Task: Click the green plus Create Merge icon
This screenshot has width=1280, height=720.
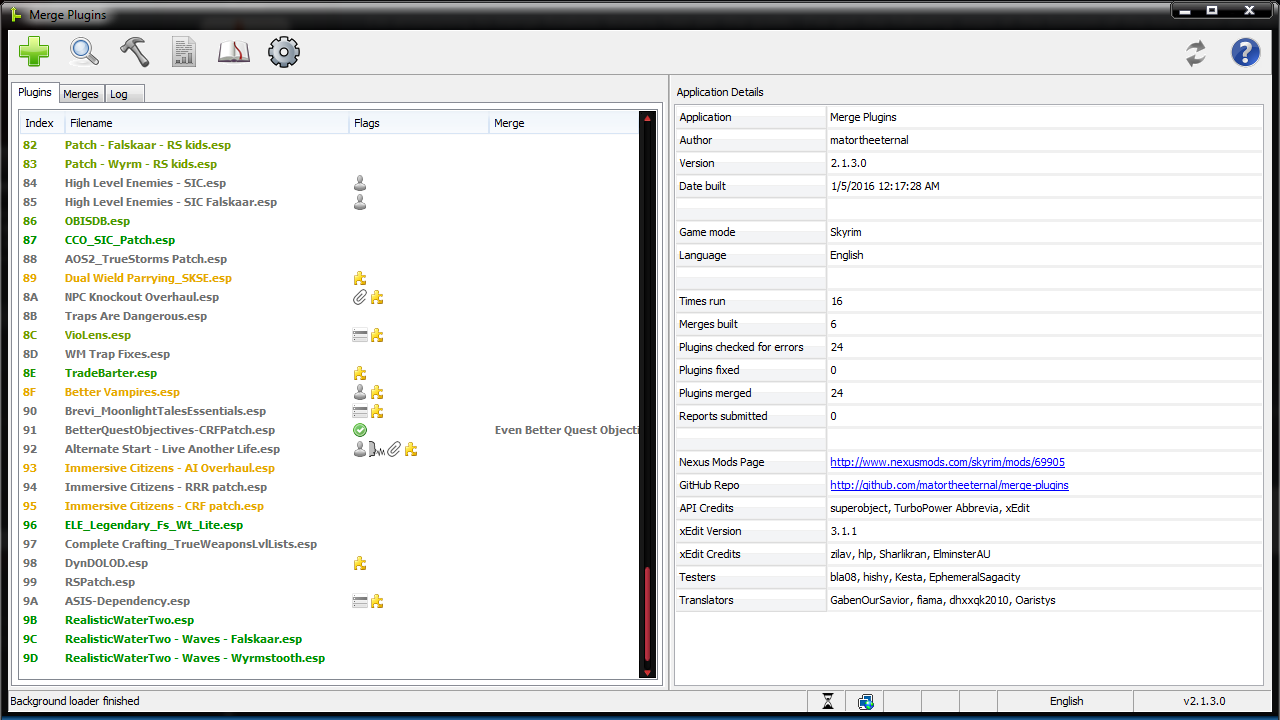Action: pos(34,52)
